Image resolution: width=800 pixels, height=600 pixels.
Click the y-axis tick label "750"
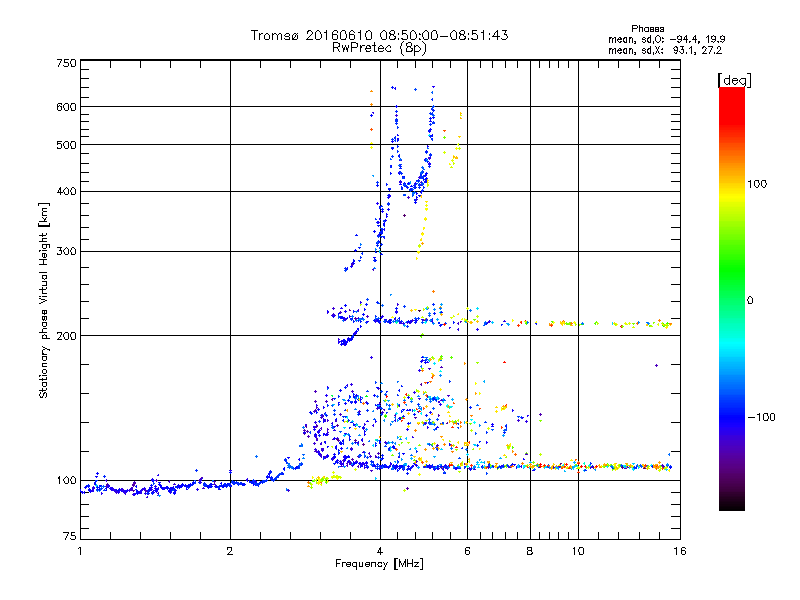(66, 63)
